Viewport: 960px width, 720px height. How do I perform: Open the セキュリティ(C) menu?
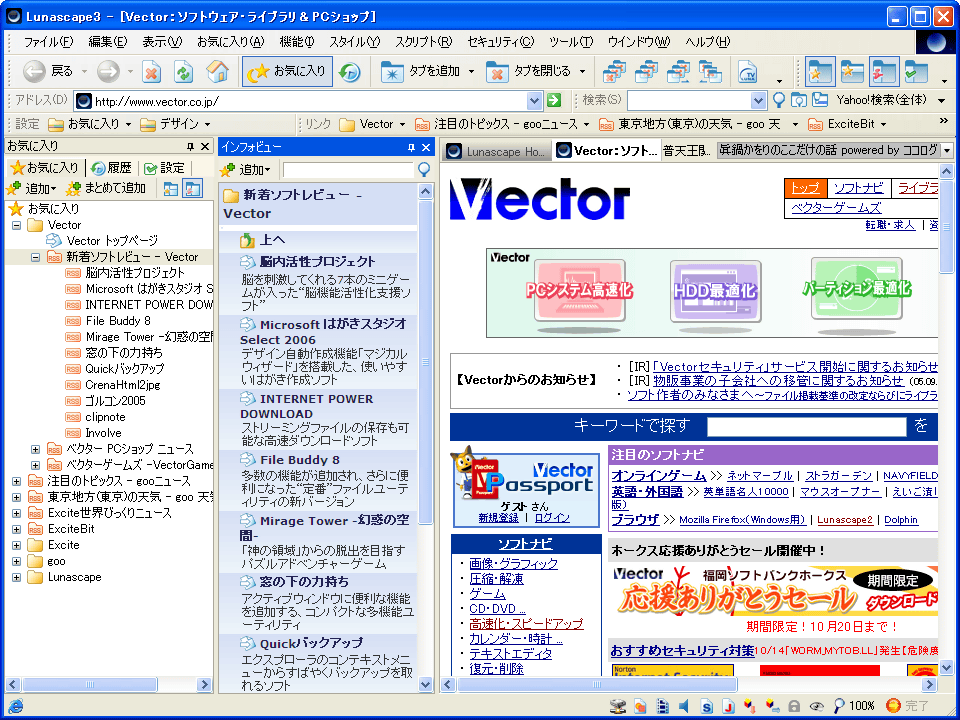tap(500, 42)
